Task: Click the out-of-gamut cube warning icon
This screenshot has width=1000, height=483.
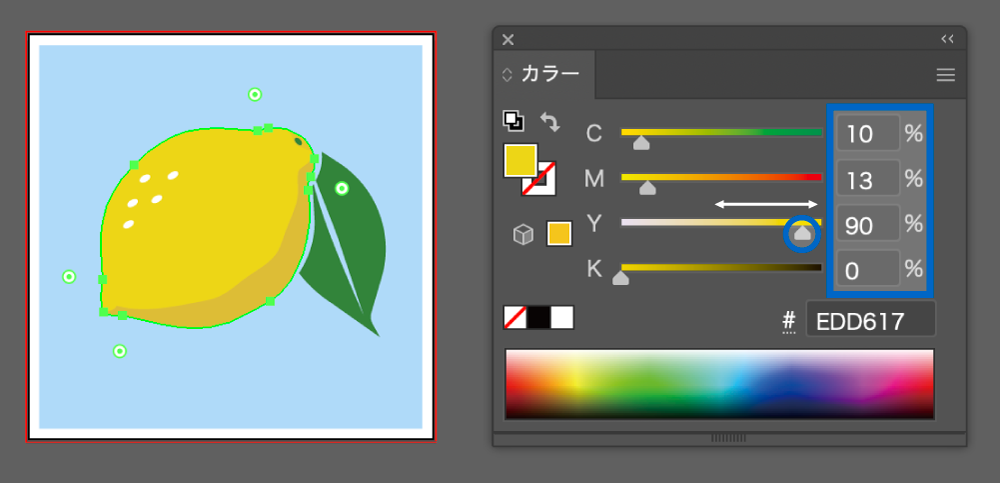Action: 523,234
